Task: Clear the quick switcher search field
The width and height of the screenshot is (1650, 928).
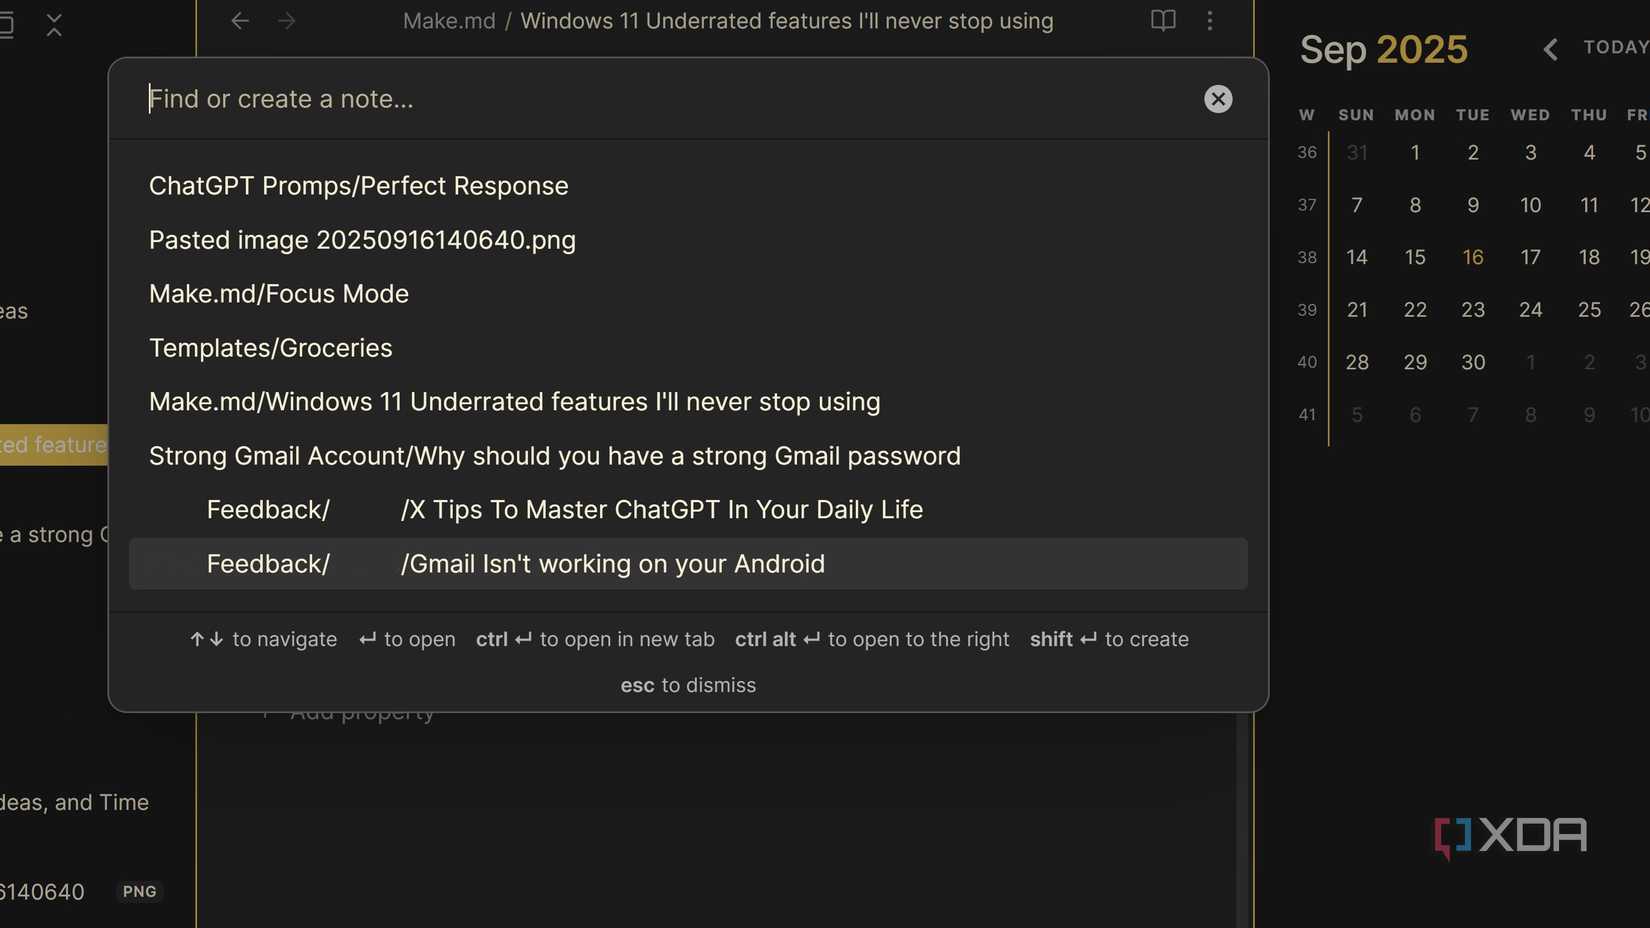Action: tap(1217, 99)
